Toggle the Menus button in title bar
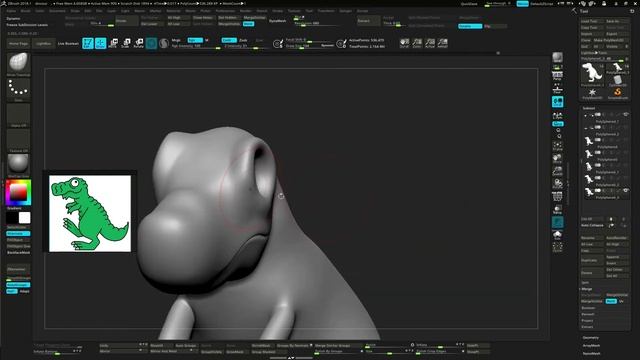Screen dimensions: 640x360 (522, 4)
